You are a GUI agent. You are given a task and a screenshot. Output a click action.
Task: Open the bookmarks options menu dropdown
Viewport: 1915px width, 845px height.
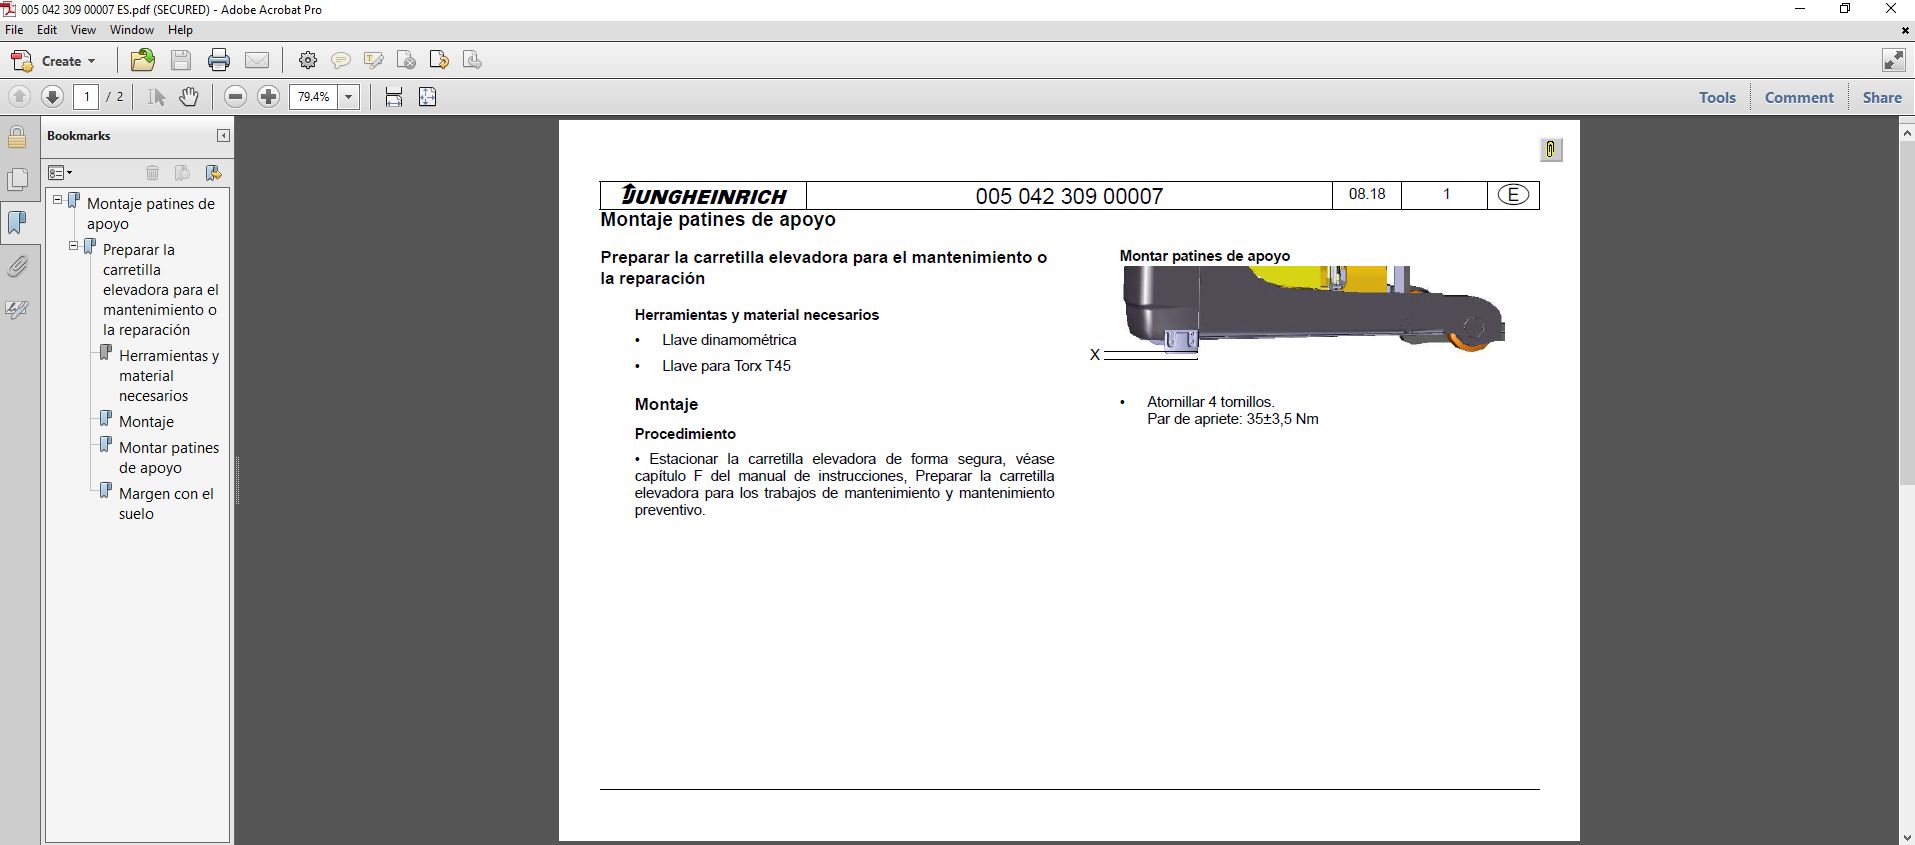coord(60,173)
